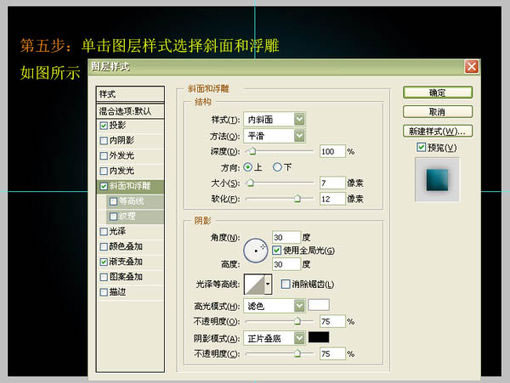Enable the 等高线 sub-option checkbox
The image size is (510, 383).
coord(113,201)
